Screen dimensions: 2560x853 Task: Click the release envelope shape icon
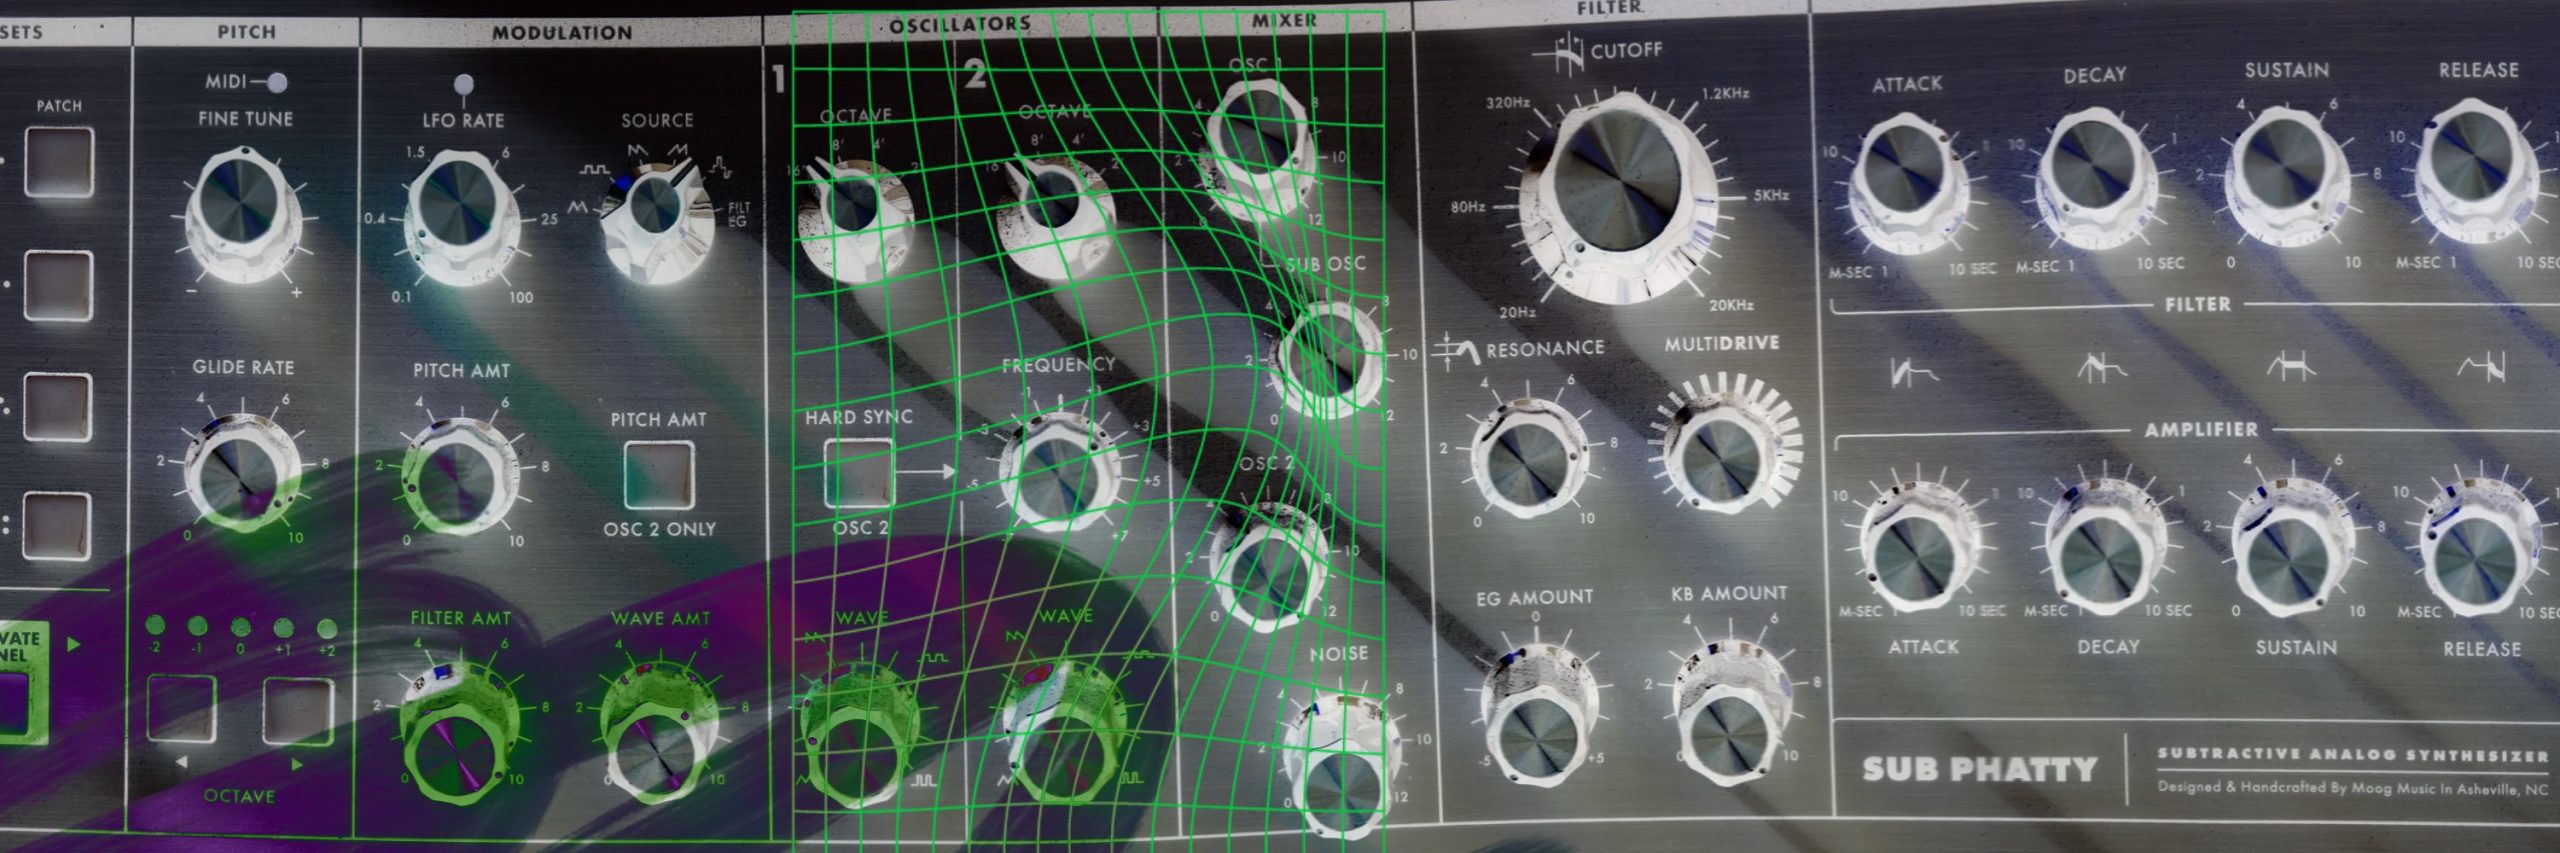pos(2480,368)
